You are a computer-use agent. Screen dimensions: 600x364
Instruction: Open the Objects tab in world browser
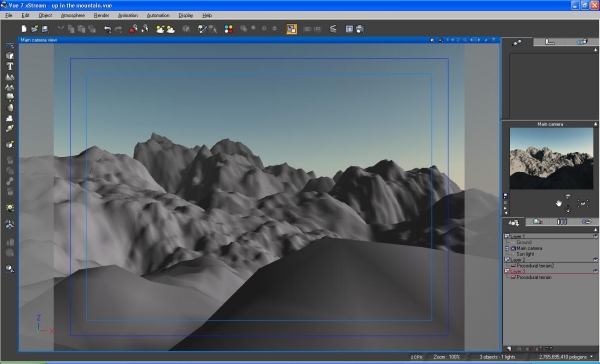(x=514, y=222)
